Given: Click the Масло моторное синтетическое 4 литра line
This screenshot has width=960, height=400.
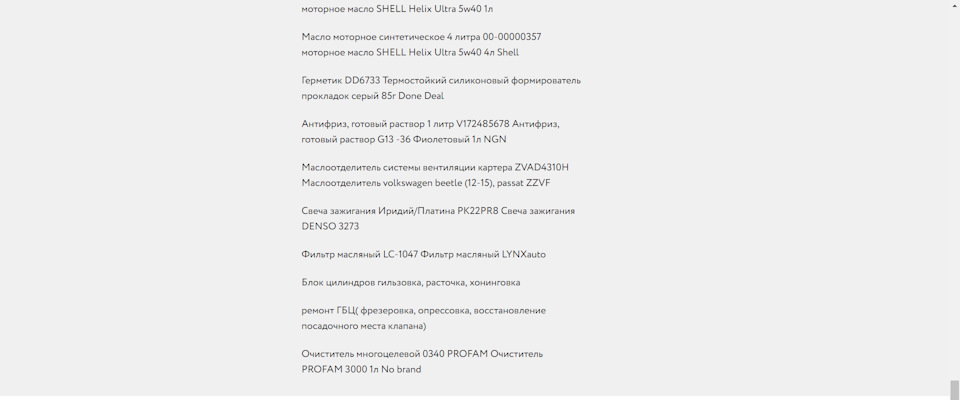Looking at the screenshot, I should [421, 37].
